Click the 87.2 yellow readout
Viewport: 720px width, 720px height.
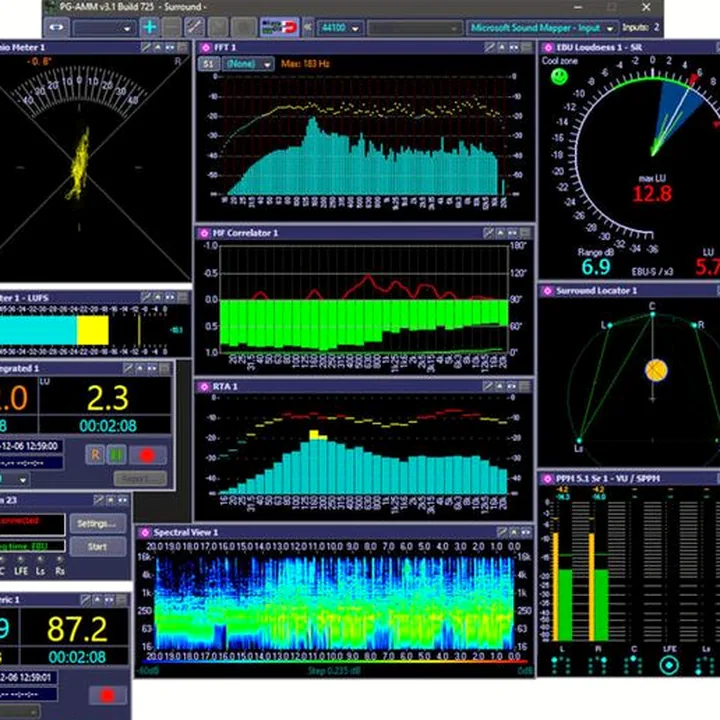[x=77, y=629]
